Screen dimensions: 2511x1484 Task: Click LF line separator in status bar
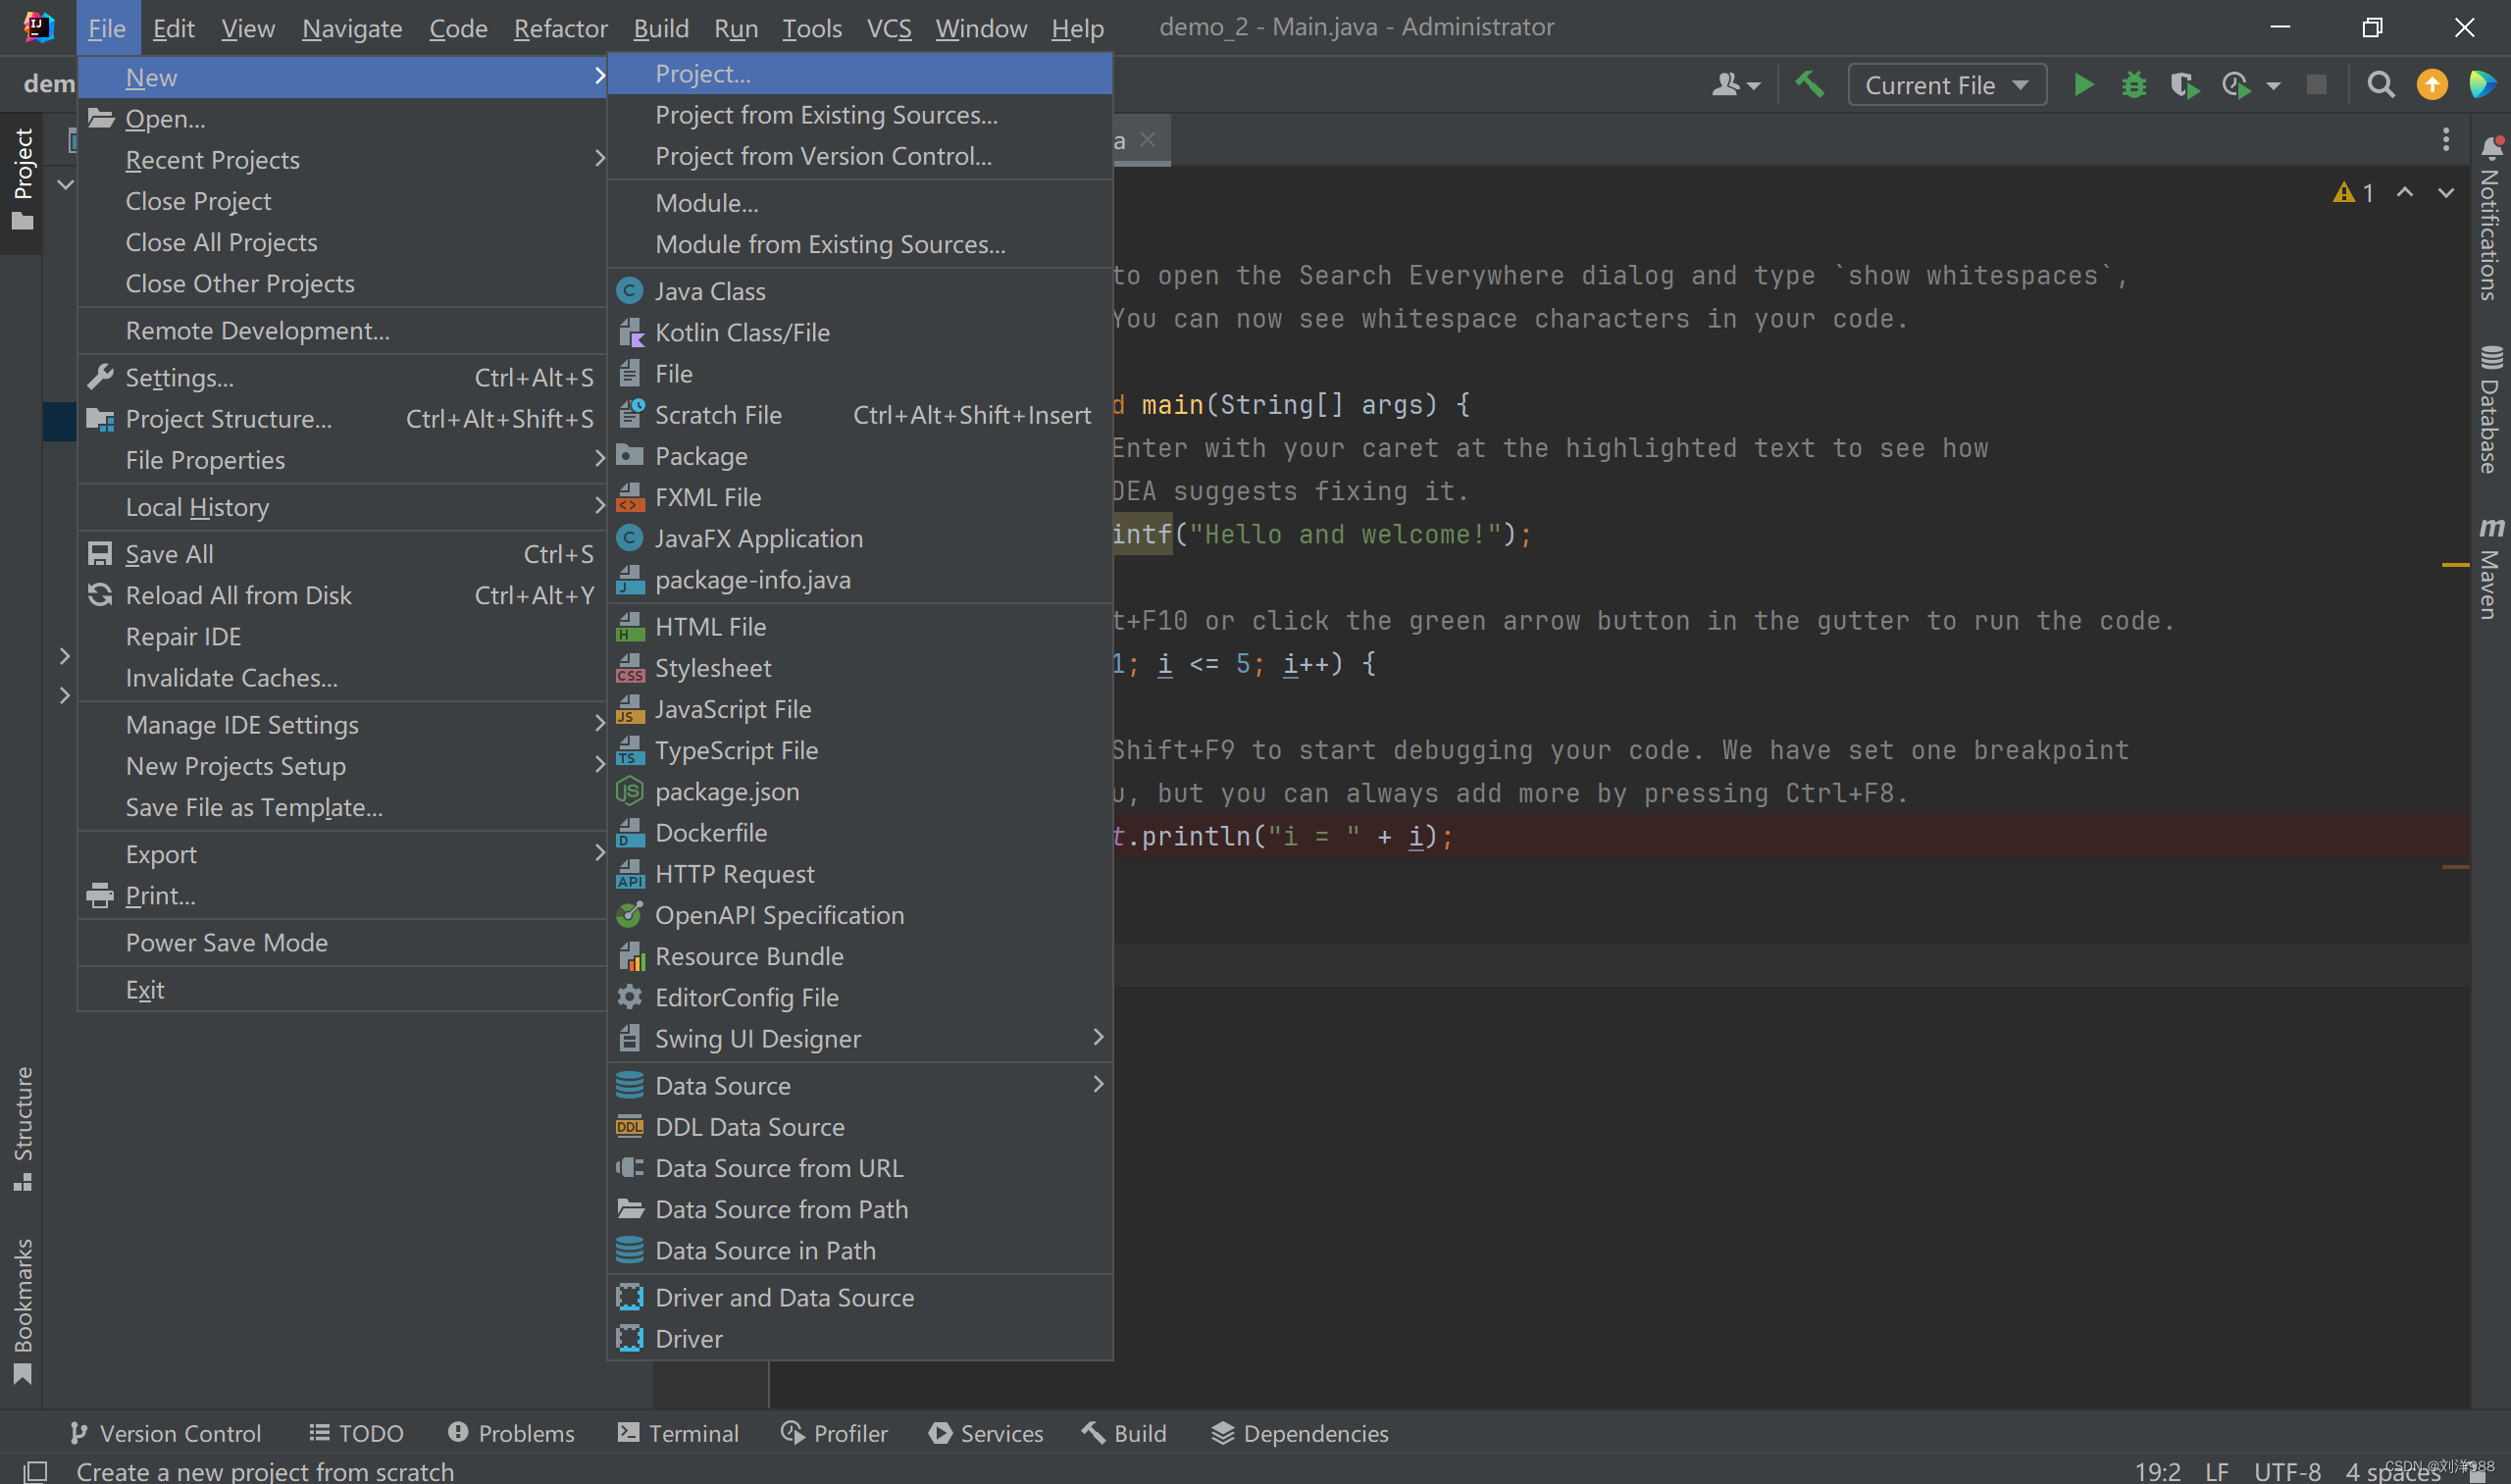click(2216, 1471)
